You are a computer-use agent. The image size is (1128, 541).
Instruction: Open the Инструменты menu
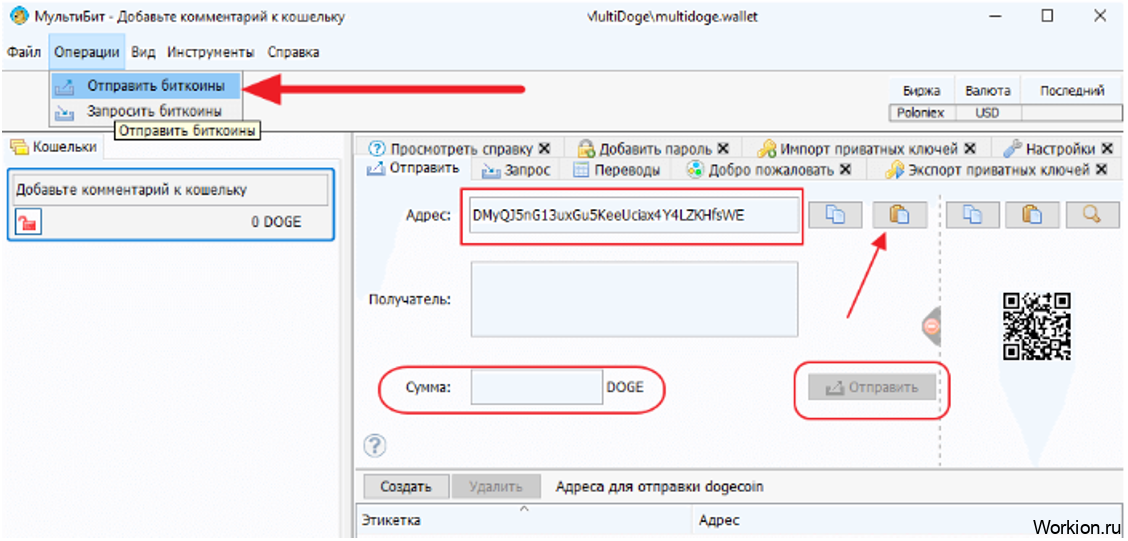(210, 52)
